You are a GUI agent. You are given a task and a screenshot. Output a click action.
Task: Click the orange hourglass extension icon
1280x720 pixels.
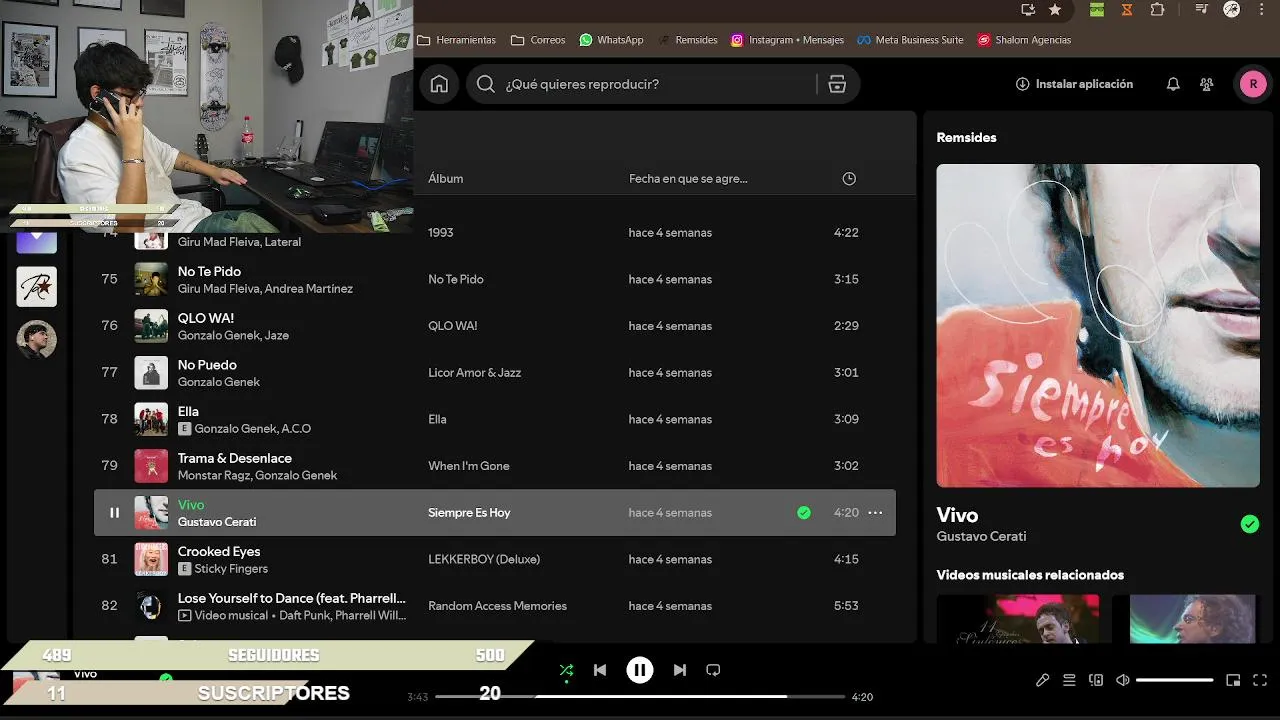(x=1127, y=9)
